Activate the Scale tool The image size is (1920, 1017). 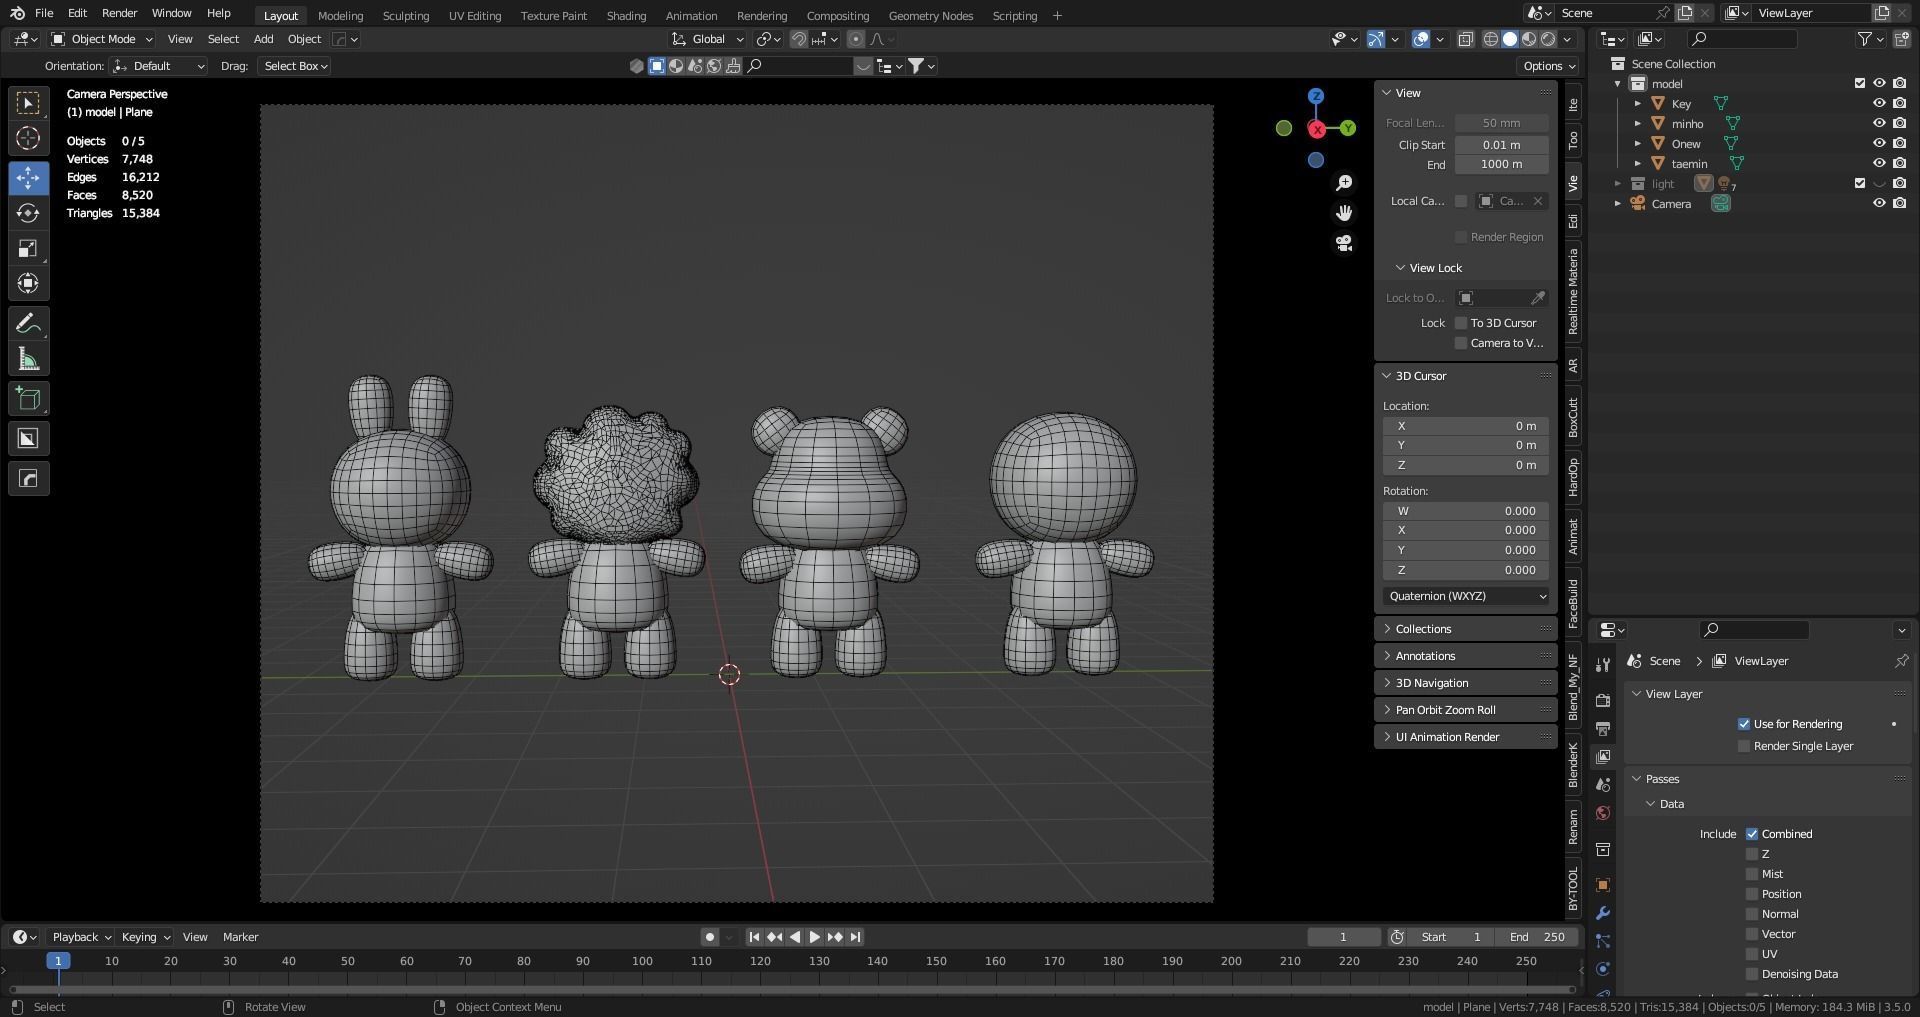[28, 248]
